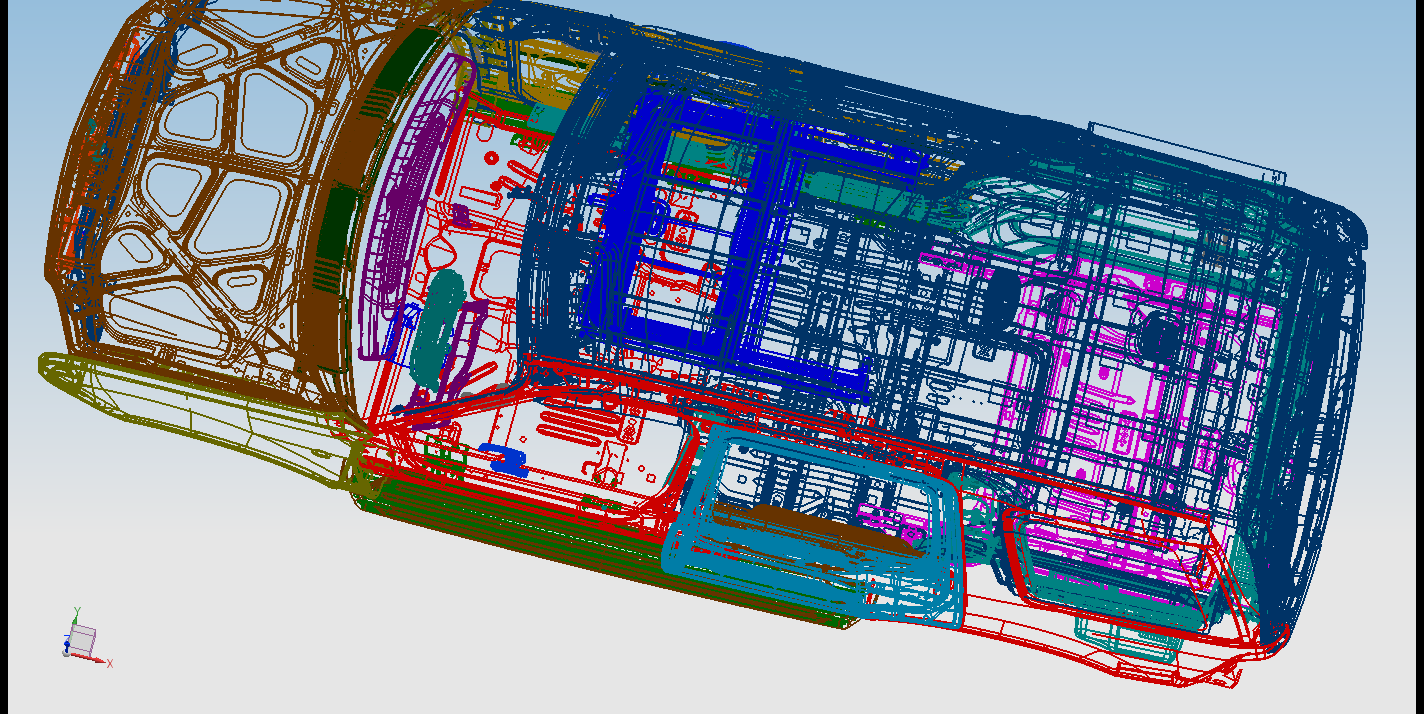Click the gray origin sphere of the triad
This screenshot has height=714, width=1424.
coord(67,652)
